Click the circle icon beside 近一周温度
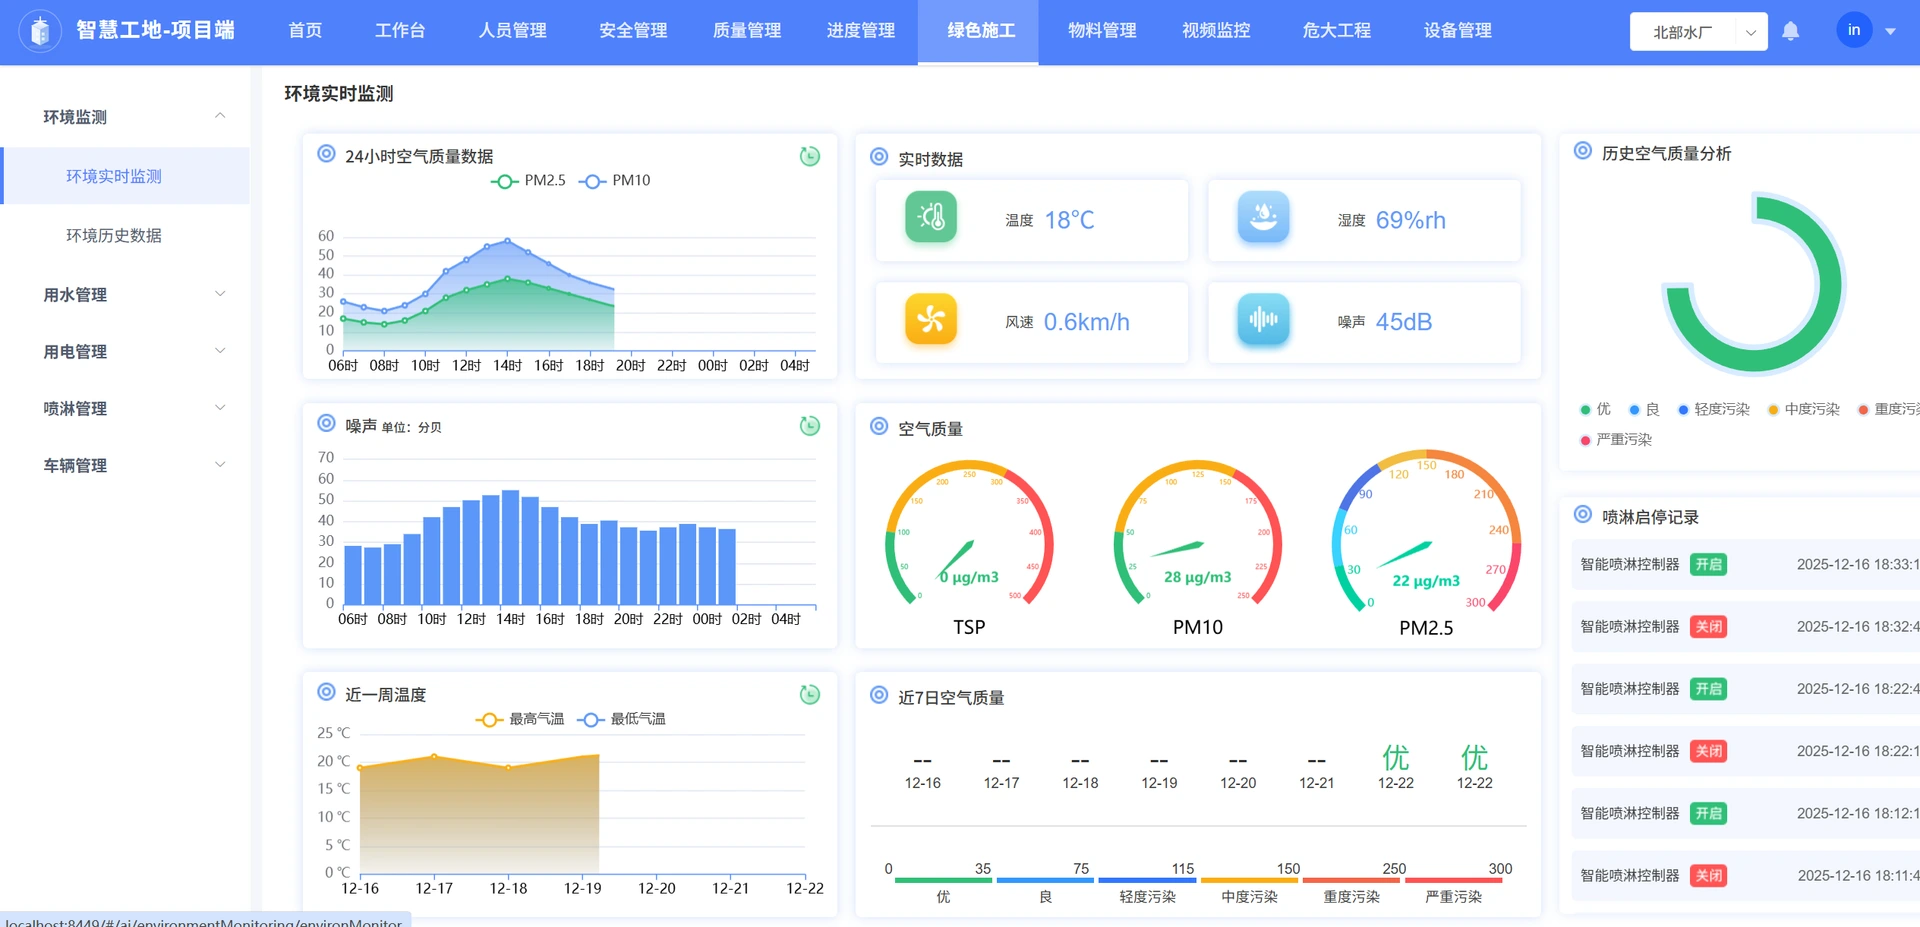The width and height of the screenshot is (1920, 927). point(326,692)
